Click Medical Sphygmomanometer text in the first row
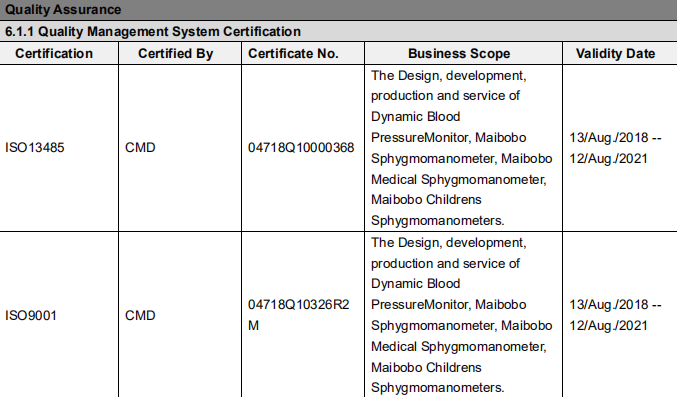 pyautogui.click(x=459, y=179)
